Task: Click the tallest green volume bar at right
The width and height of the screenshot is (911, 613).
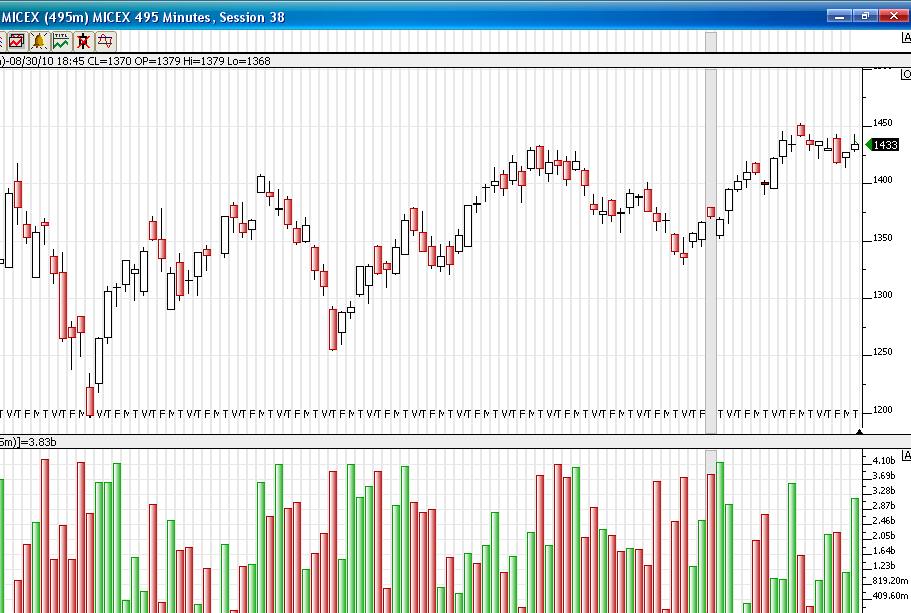Action: click(x=720, y=536)
